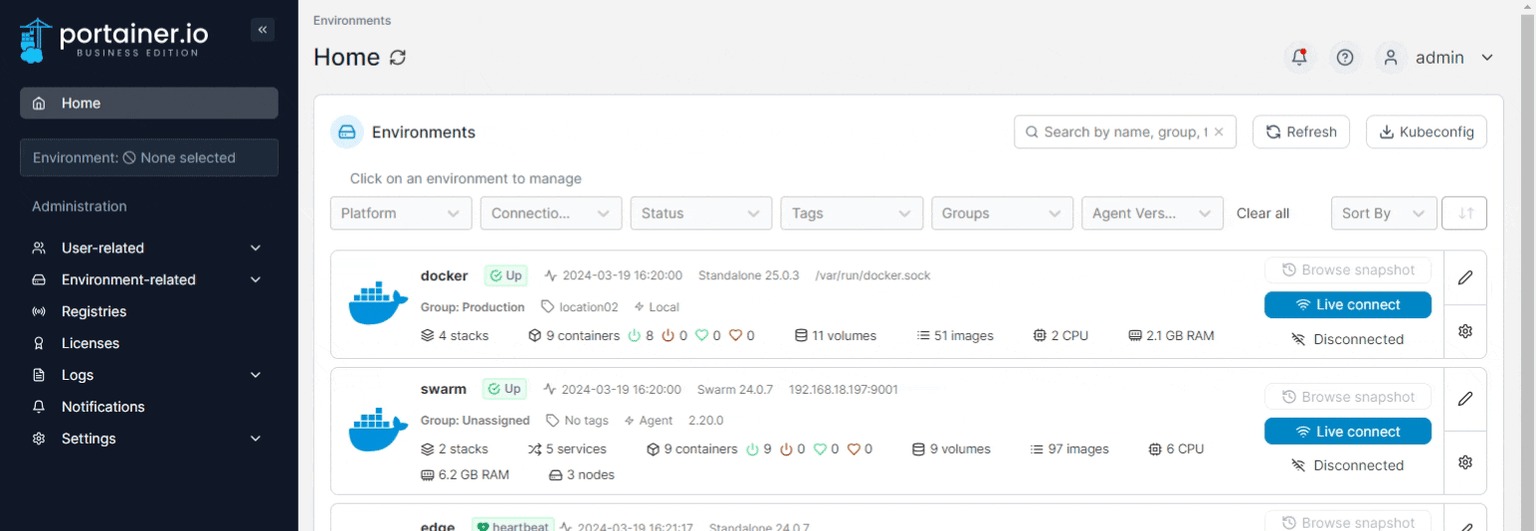Click the docker environment name
Image resolution: width=1536 pixels, height=531 pixels.
coord(444,275)
